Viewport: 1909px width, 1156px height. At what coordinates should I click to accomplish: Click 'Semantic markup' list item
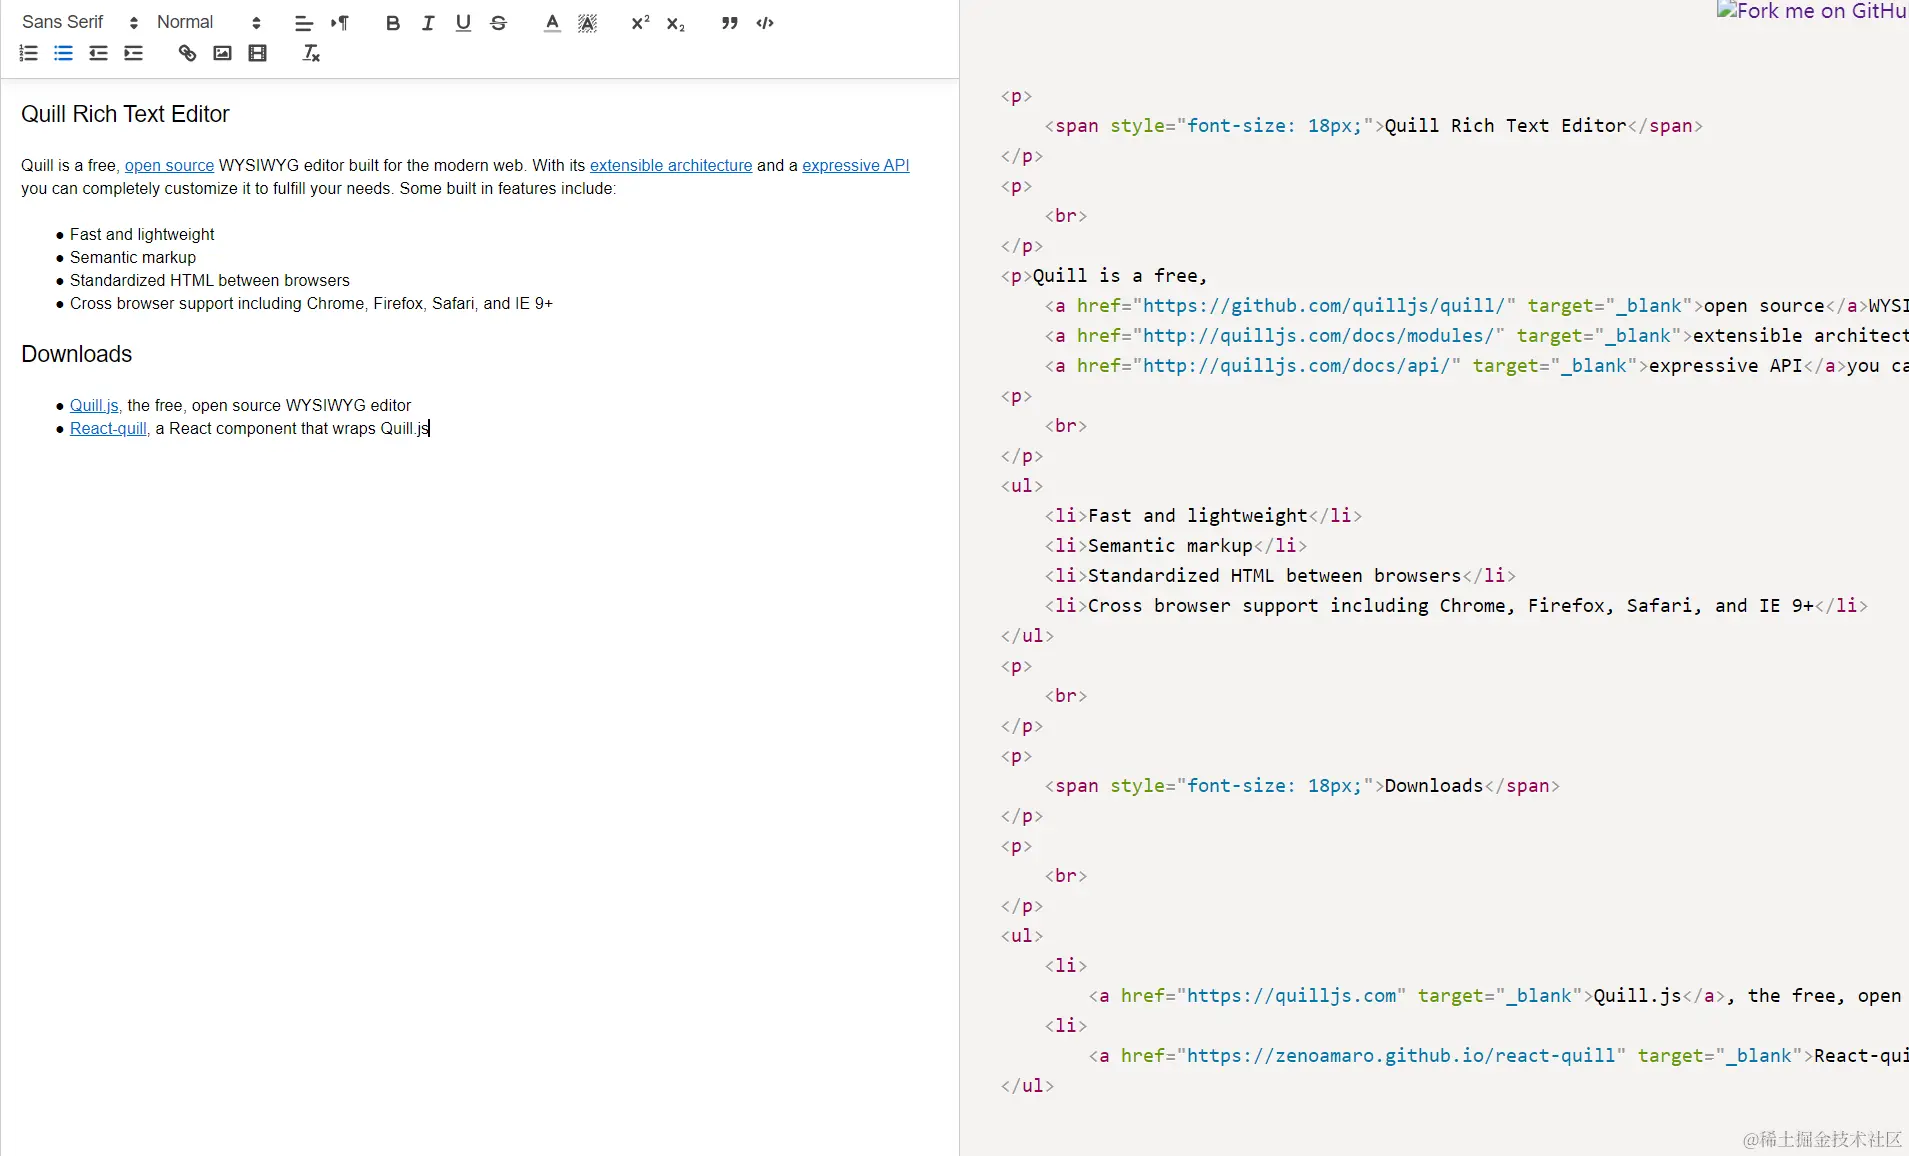pos(133,258)
